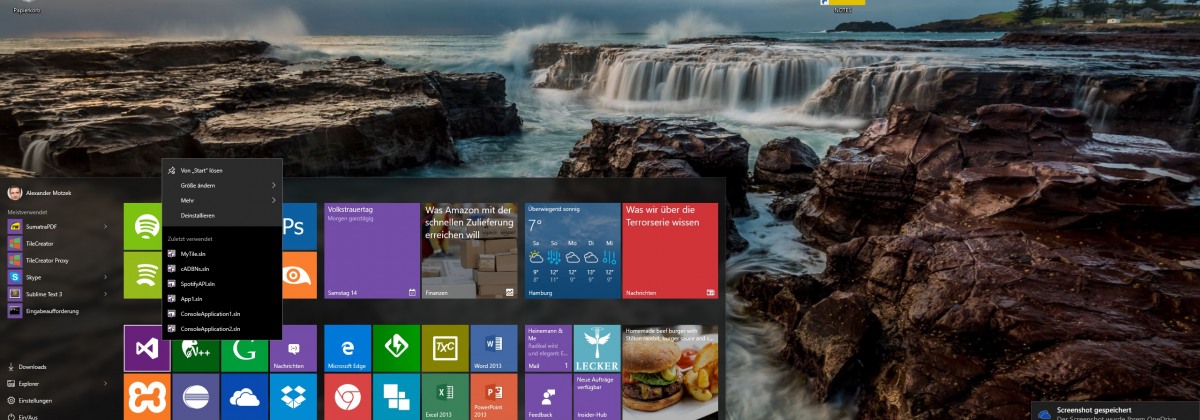Open the OneDrive cloud tile

coord(245,397)
